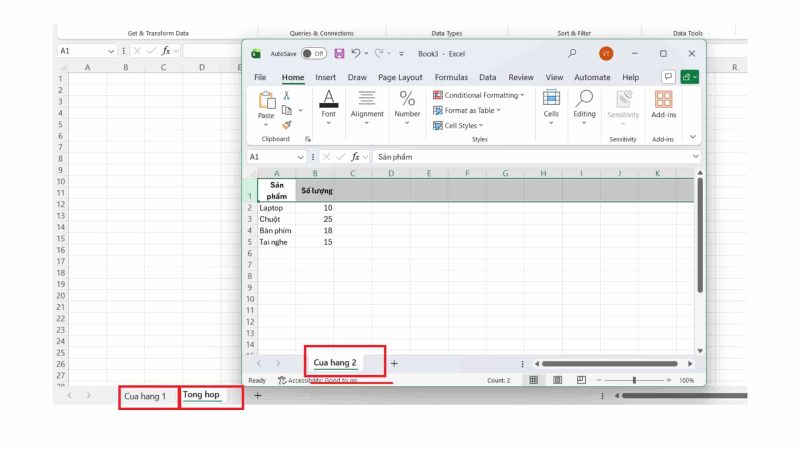Open the Search magnifier in Book3 title bar
800x450 pixels.
point(572,53)
